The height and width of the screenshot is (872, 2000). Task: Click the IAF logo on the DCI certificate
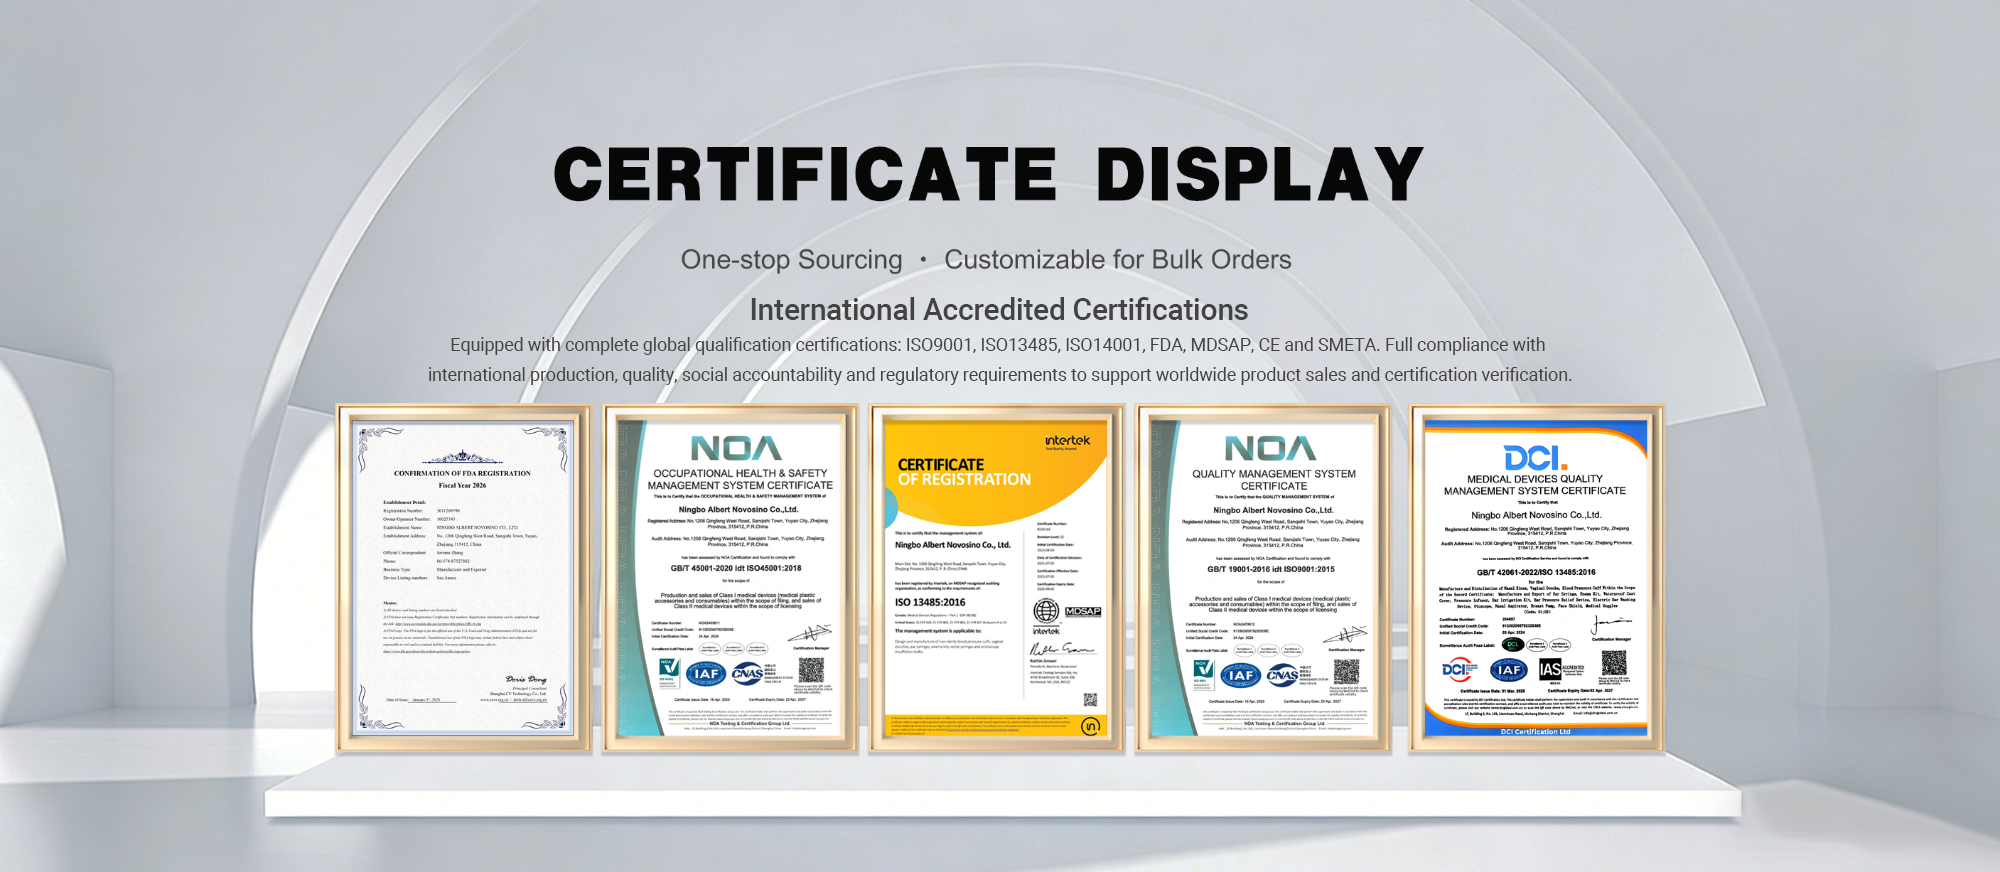click(x=1508, y=670)
